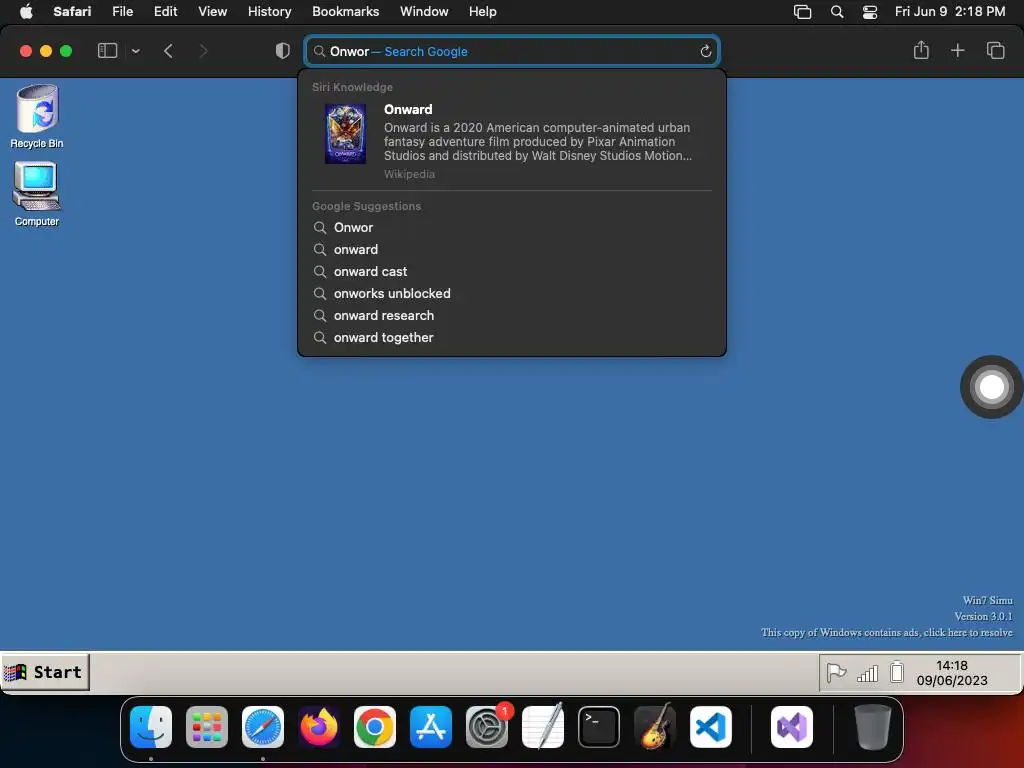Viewport: 1024px width, 768px height.
Task: Open GarageBand from the Dock
Action: point(655,726)
